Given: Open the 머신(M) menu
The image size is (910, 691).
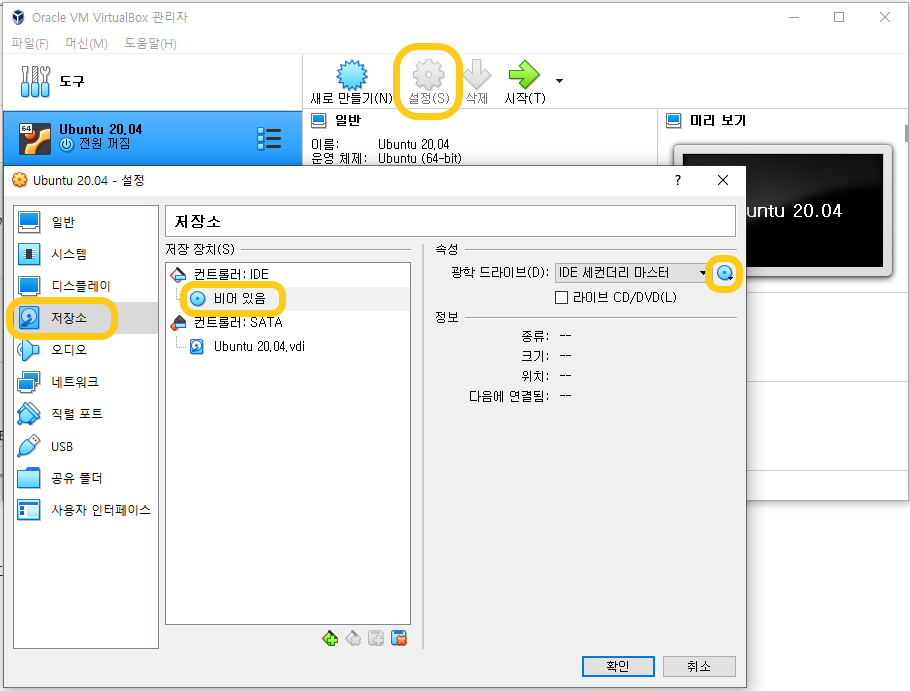Looking at the screenshot, I should [x=86, y=44].
